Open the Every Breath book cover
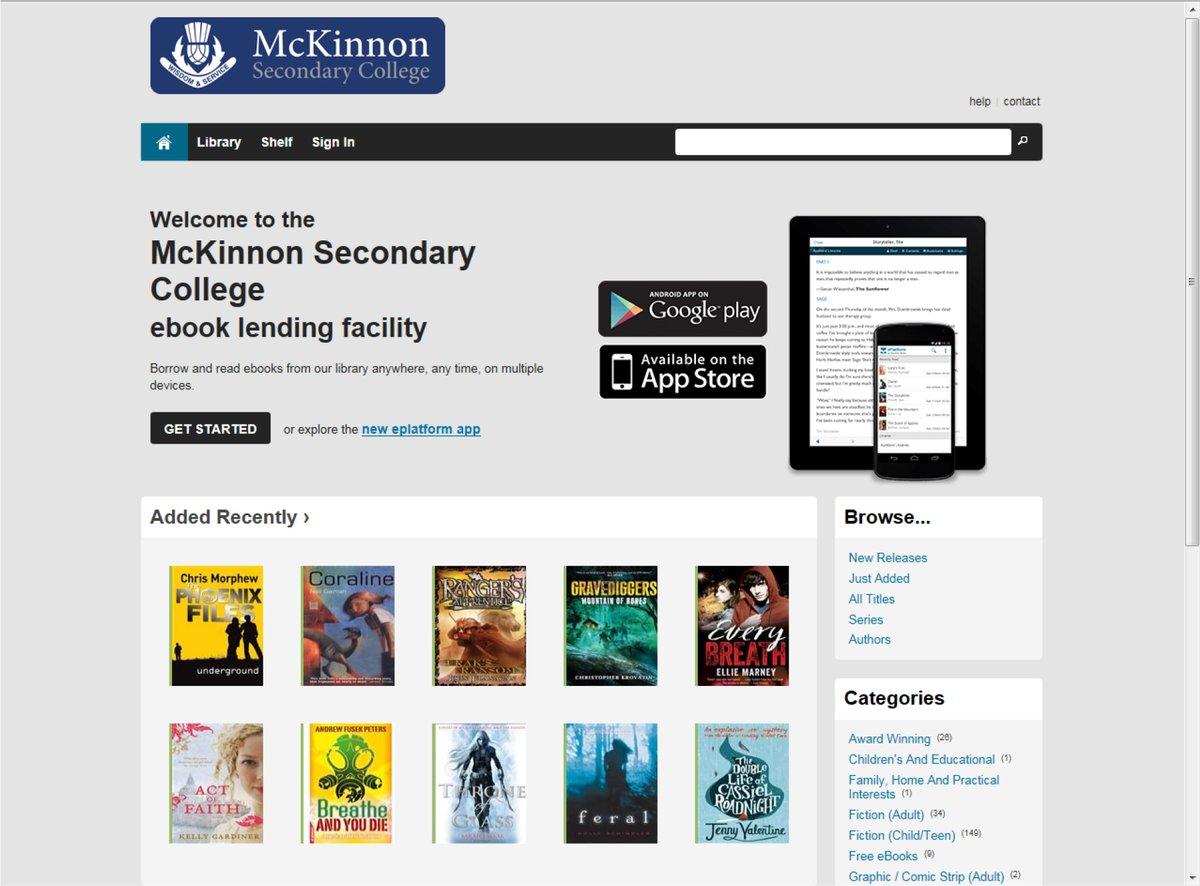This screenshot has width=1200, height=886. click(x=742, y=626)
